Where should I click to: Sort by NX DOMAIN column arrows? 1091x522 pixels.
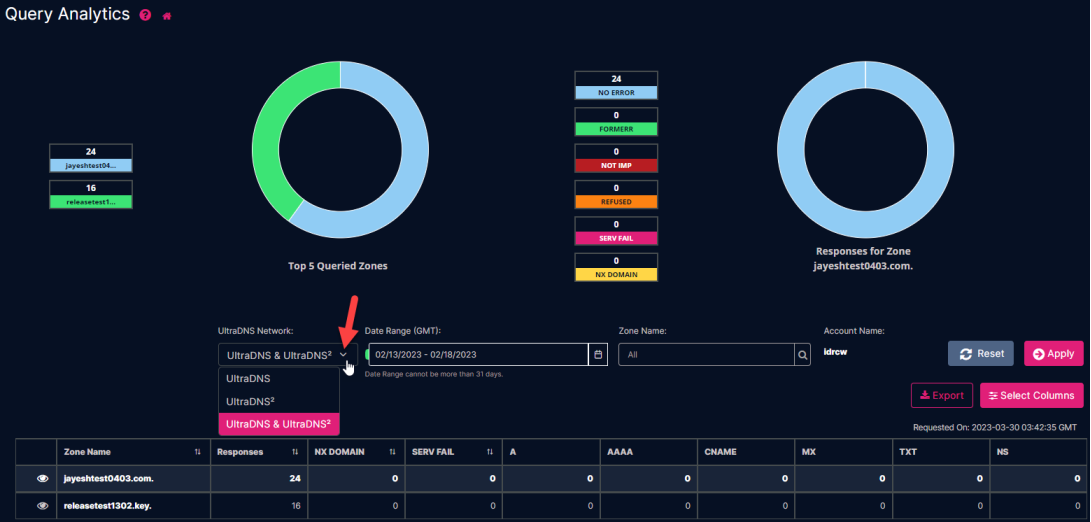[x=392, y=452]
